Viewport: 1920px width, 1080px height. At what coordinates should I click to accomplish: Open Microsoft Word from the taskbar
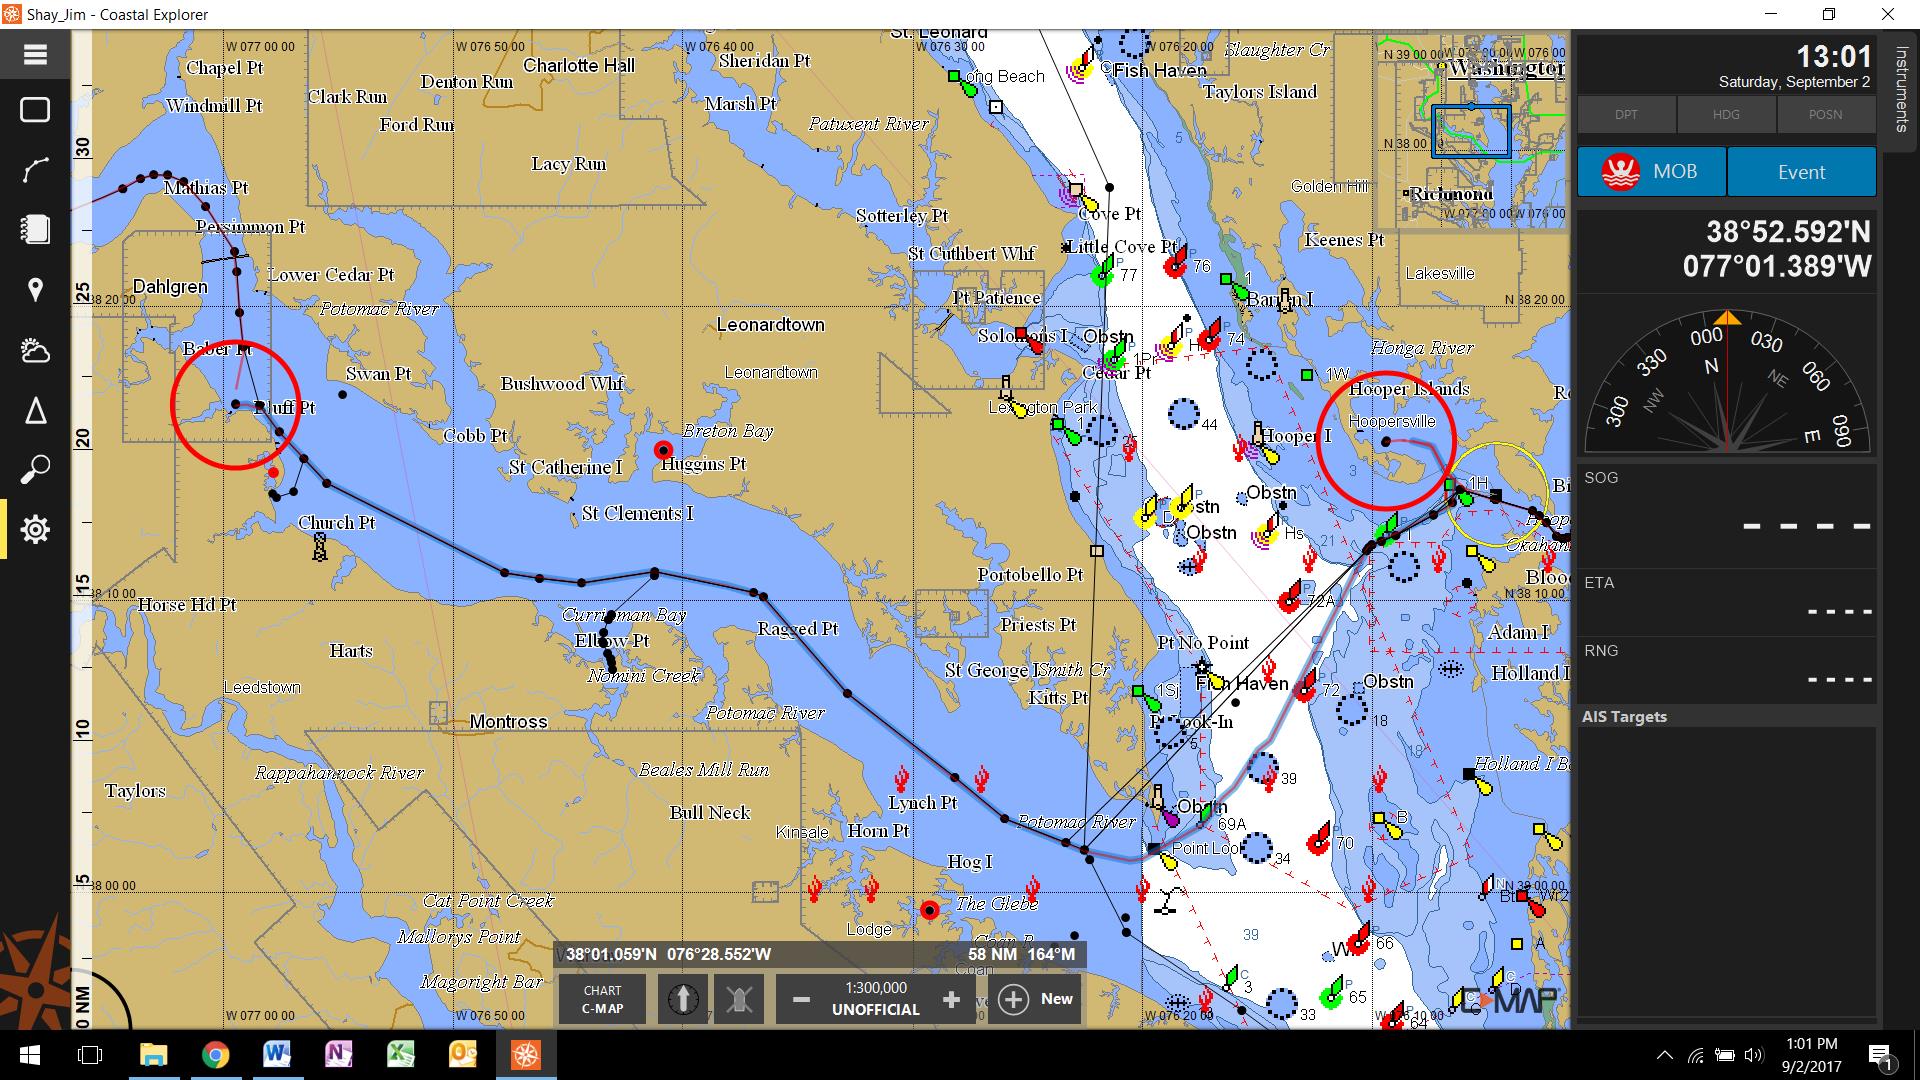pyautogui.click(x=277, y=1055)
